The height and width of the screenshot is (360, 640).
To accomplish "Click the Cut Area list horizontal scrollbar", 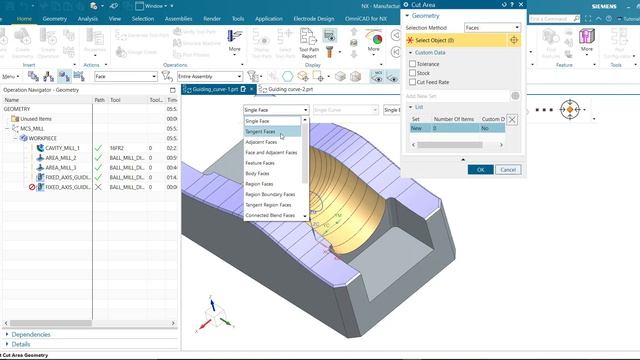I will pos(450,145).
